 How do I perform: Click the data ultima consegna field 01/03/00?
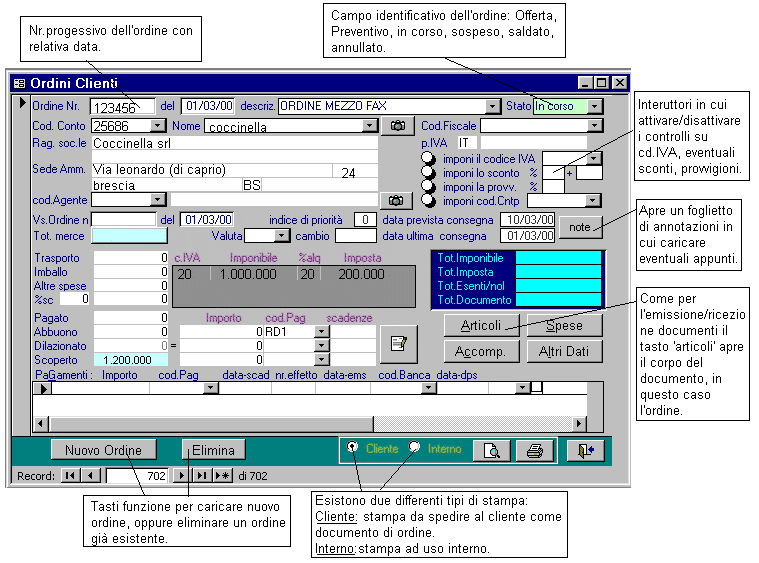tap(528, 236)
